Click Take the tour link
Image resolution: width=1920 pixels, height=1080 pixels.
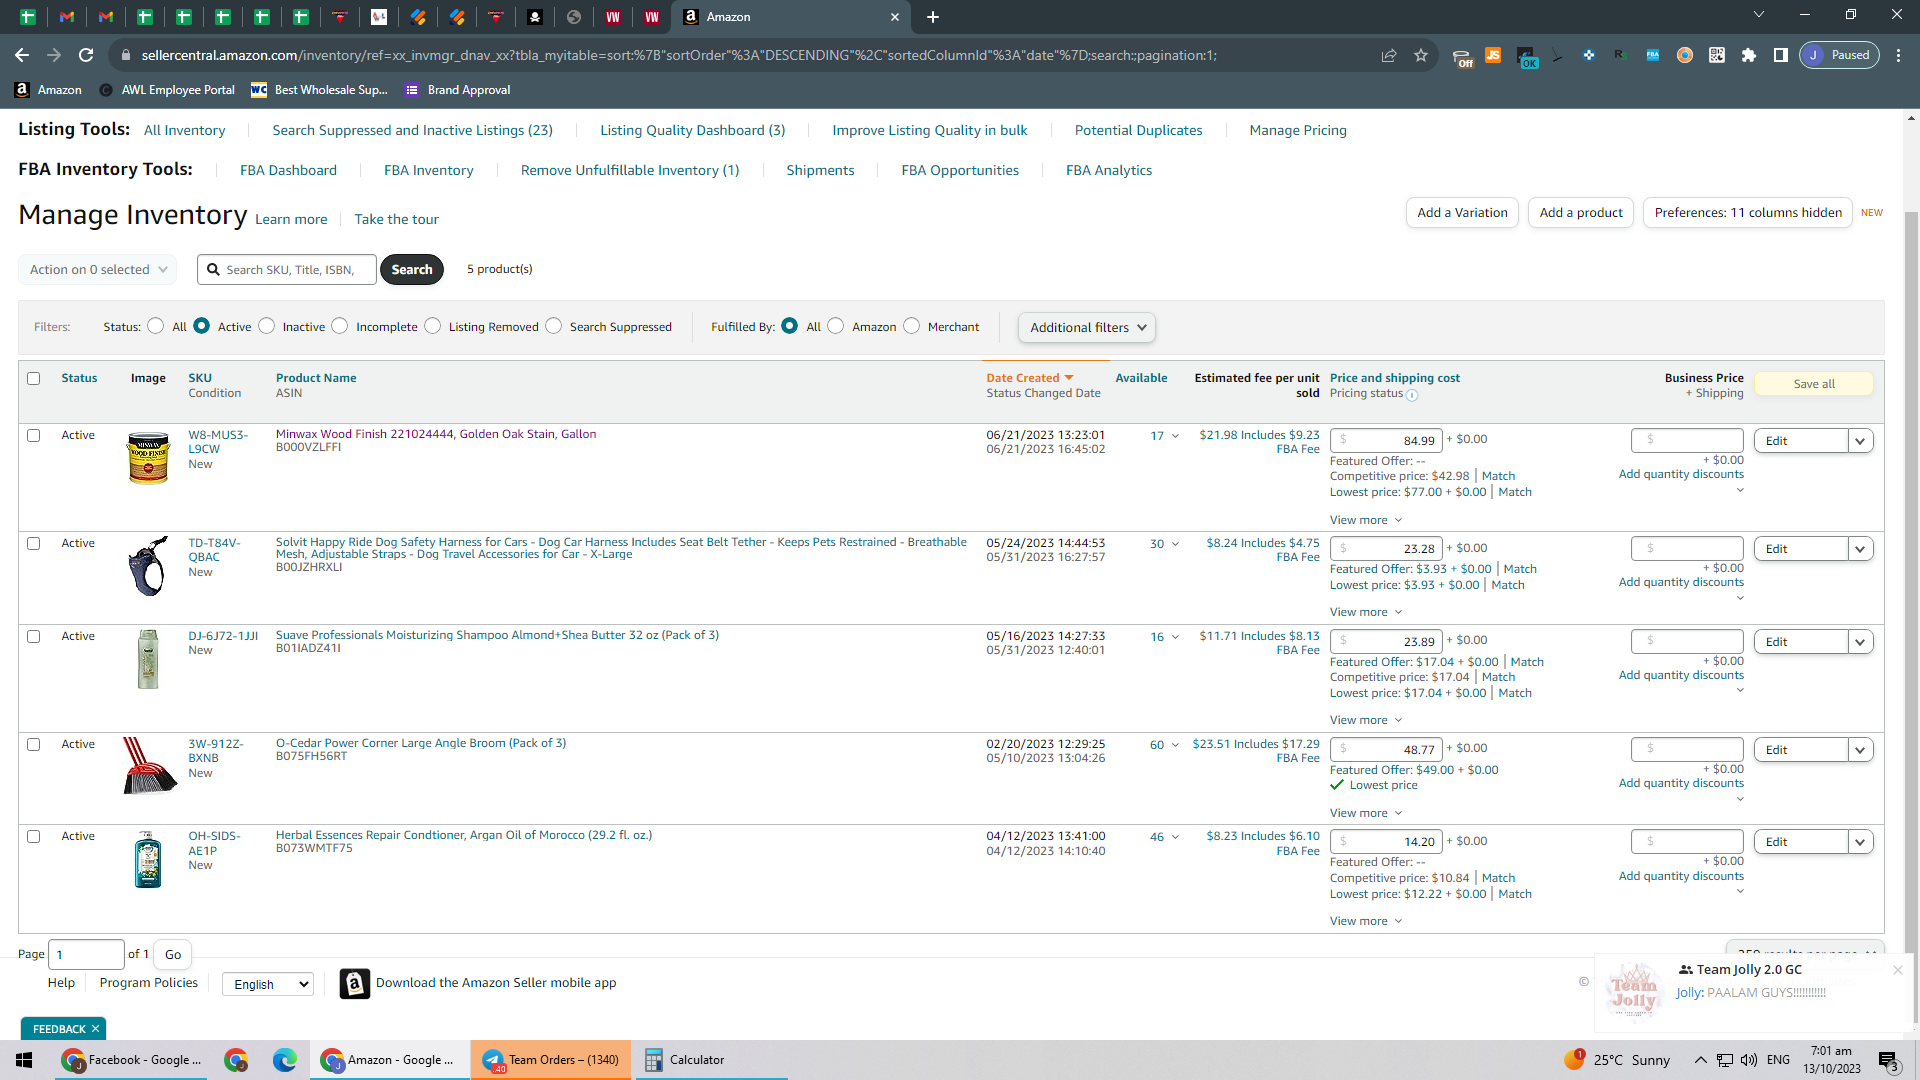point(397,220)
